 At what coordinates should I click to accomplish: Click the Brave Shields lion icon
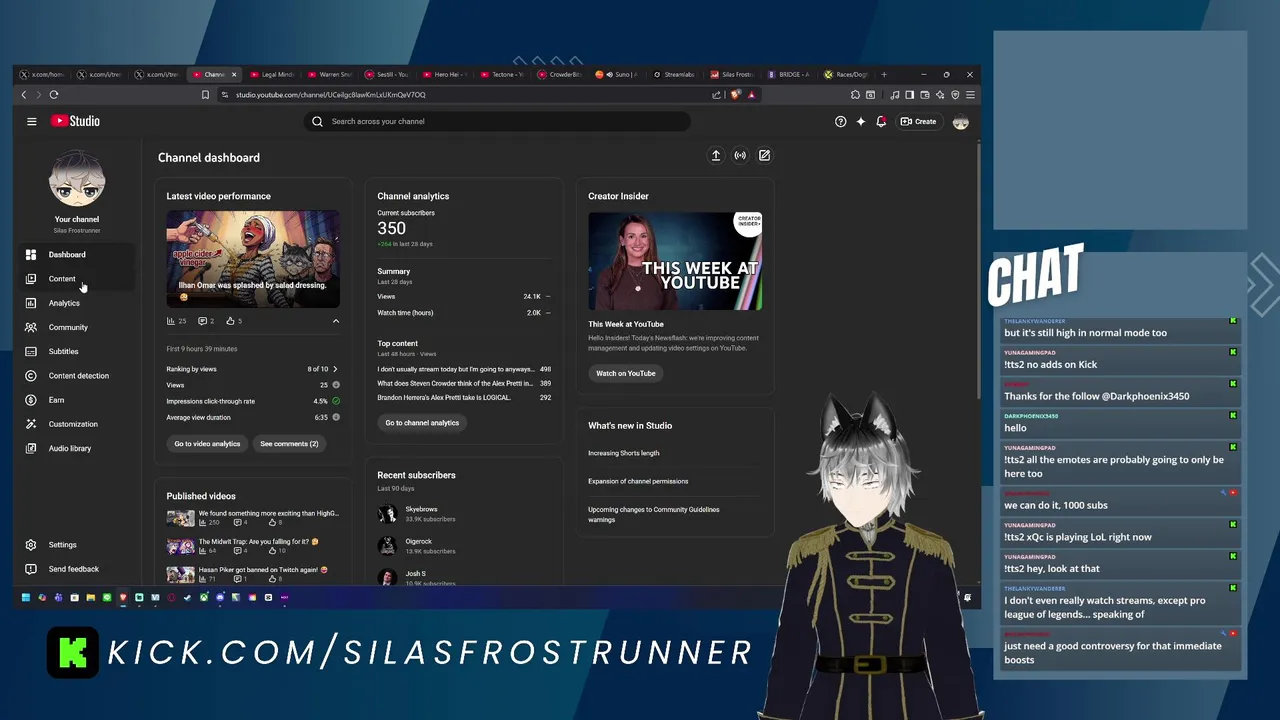(x=736, y=95)
